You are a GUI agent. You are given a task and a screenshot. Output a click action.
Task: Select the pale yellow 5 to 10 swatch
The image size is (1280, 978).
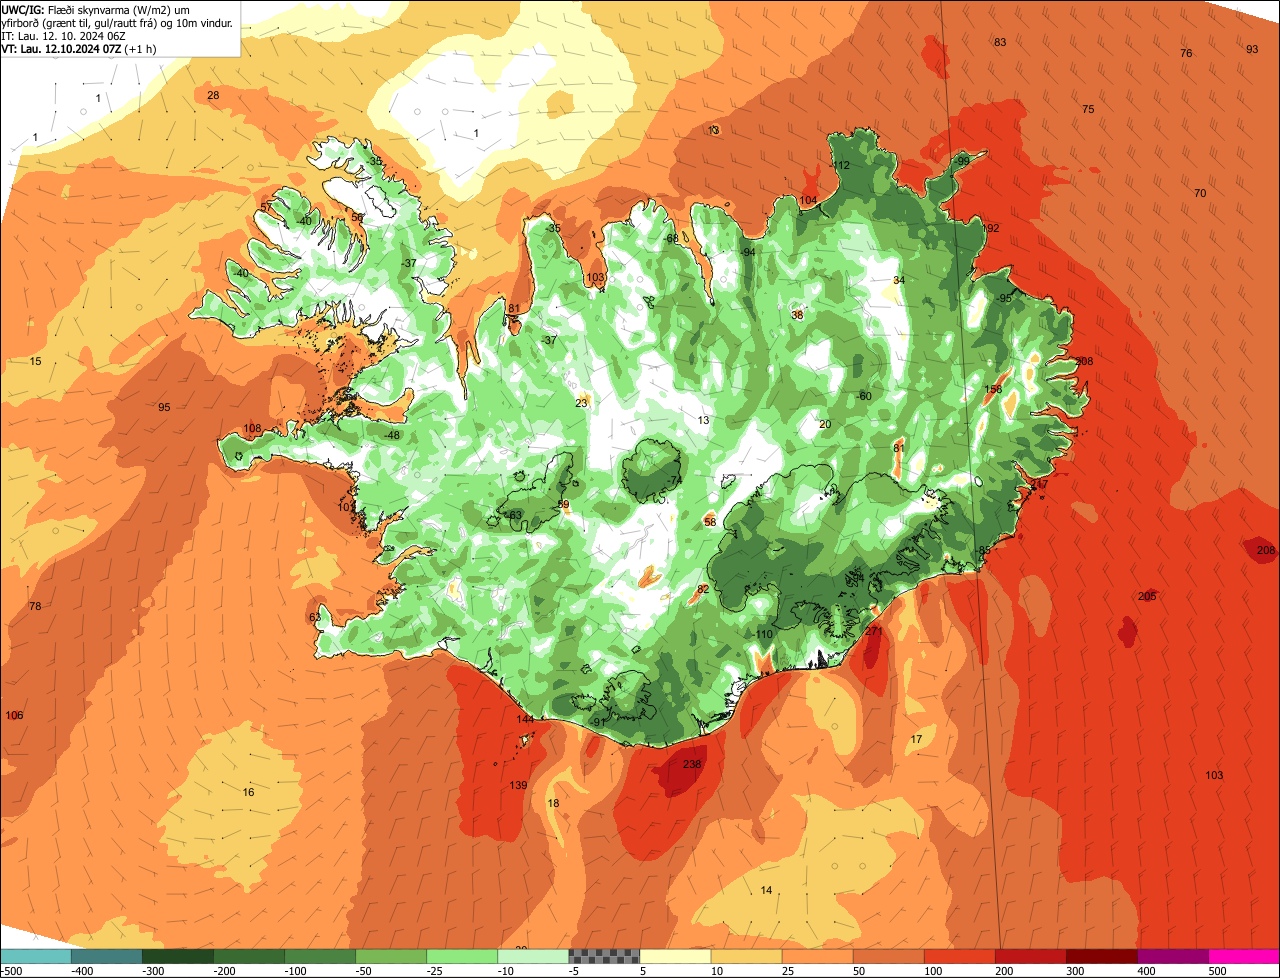[674, 956]
